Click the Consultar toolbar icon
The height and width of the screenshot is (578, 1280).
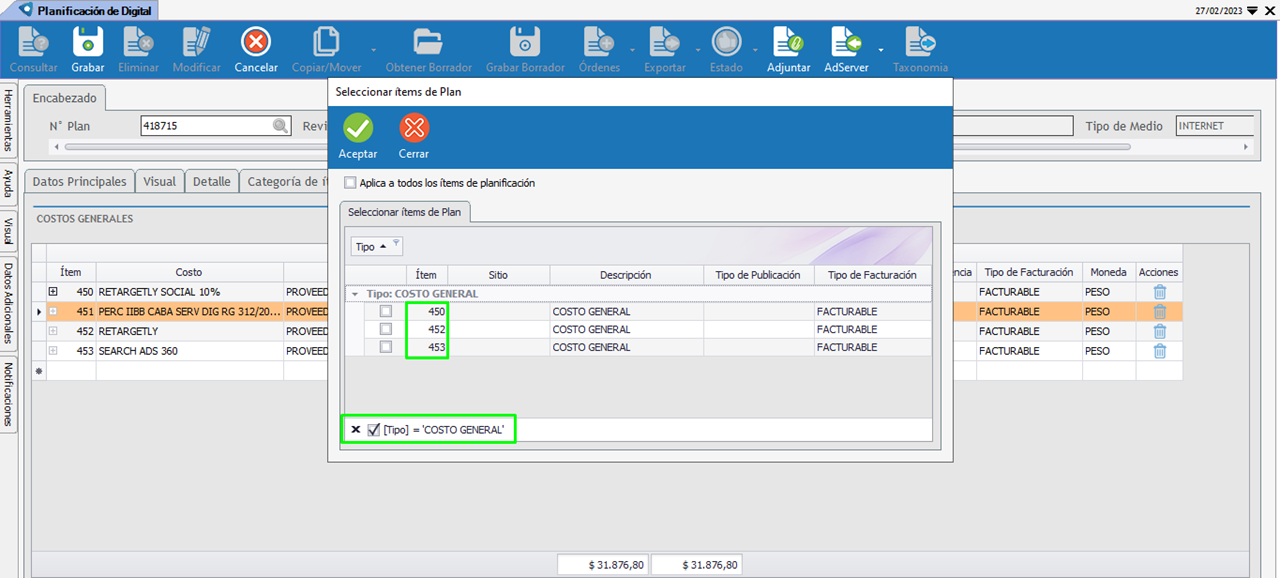pos(34,42)
